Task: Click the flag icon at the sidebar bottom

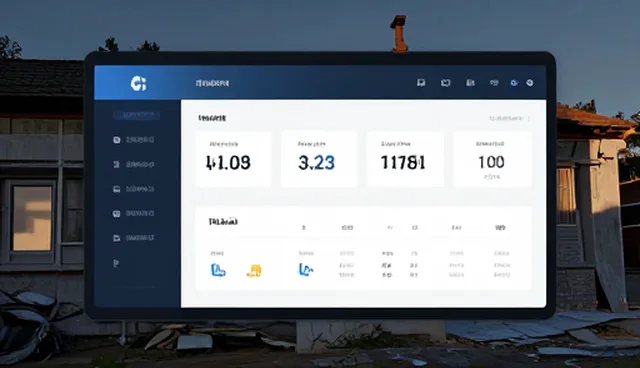Action: tap(116, 264)
